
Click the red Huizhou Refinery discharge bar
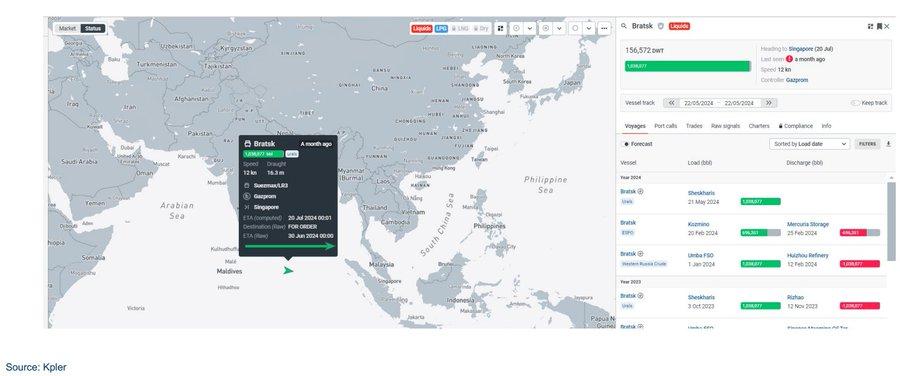click(860, 263)
